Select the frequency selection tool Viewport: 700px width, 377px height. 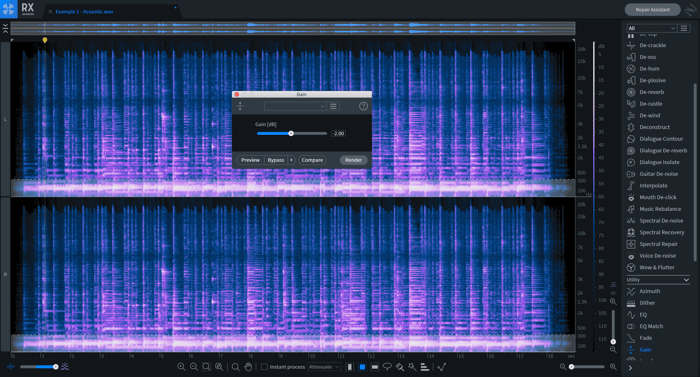point(375,367)
